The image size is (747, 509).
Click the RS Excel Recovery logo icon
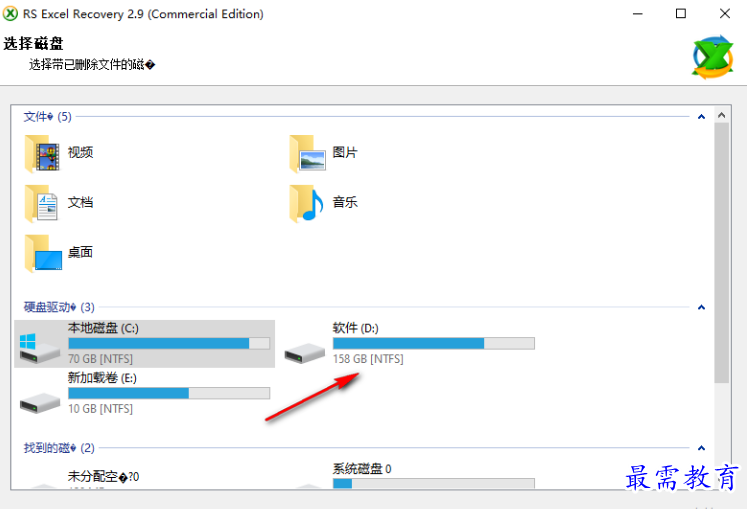(x=713, y=58)
